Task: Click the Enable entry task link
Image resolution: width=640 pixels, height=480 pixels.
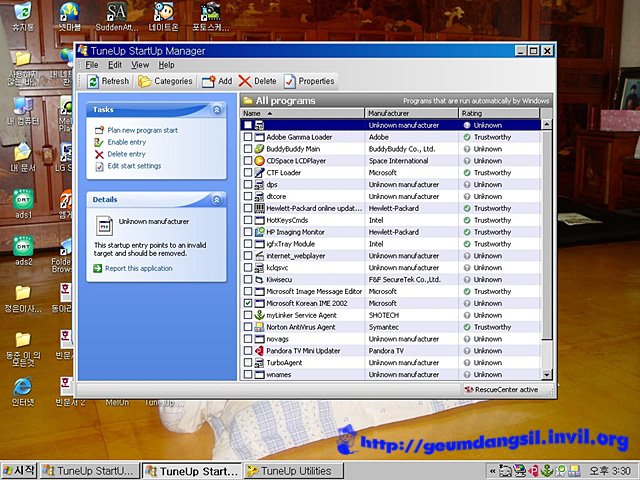Action: coord(127,142)
